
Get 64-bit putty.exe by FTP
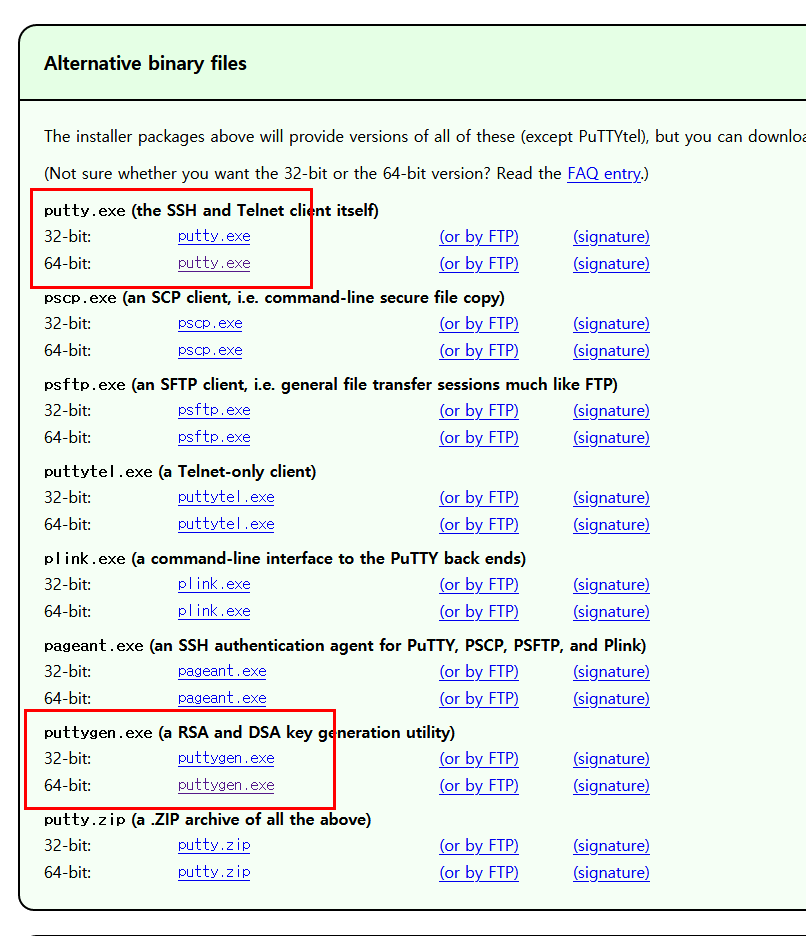click(479, 264)
